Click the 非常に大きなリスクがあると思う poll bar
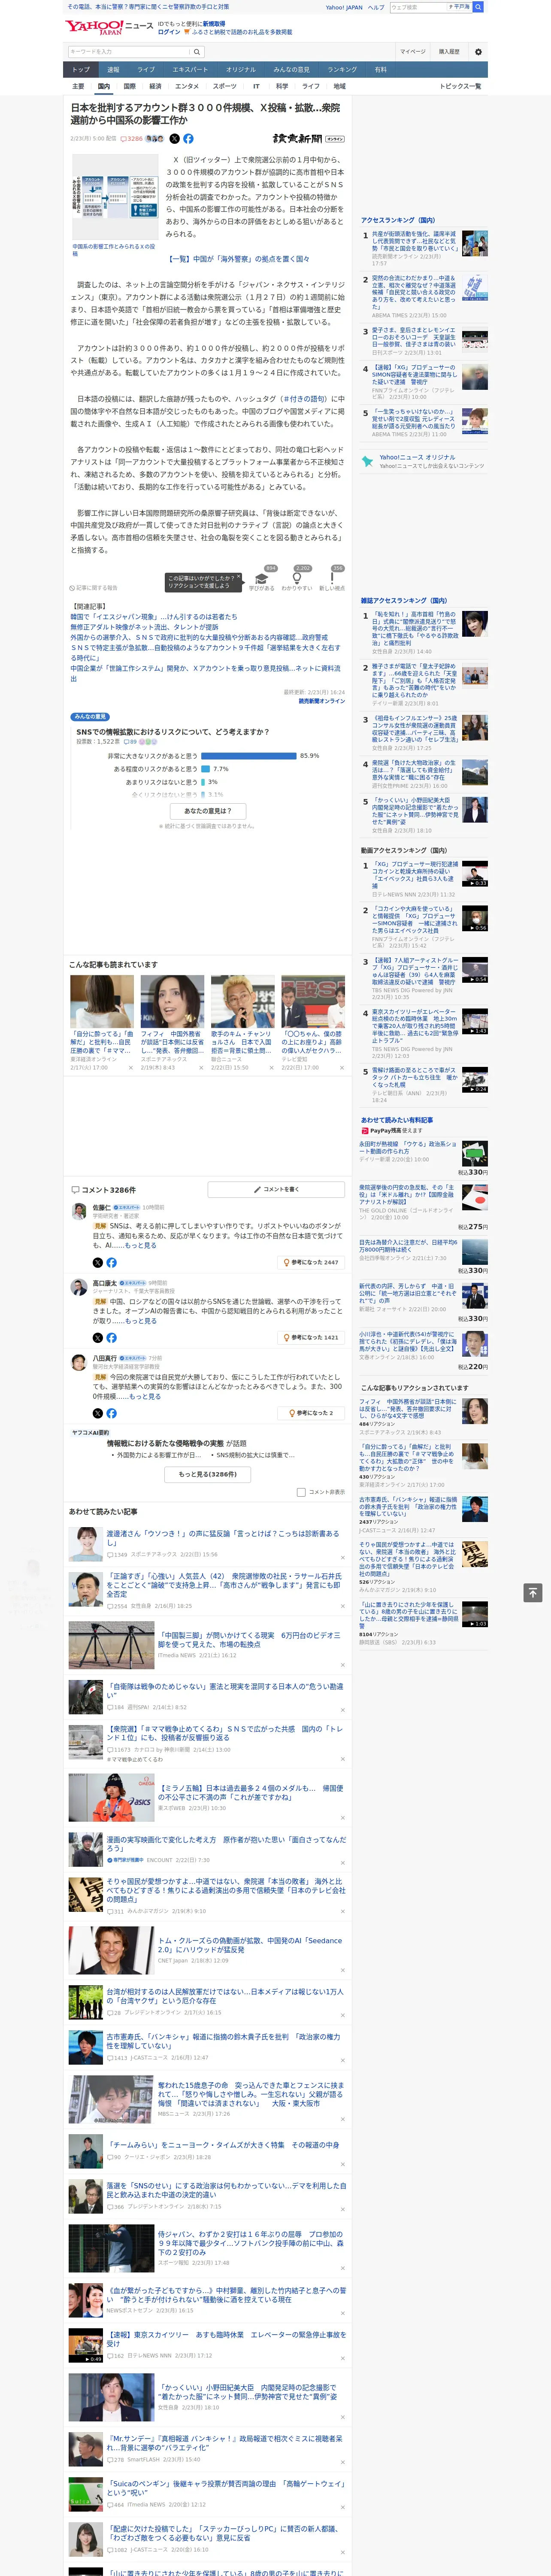Viewport: 551px width, 2576px height. tap(249, 756)
